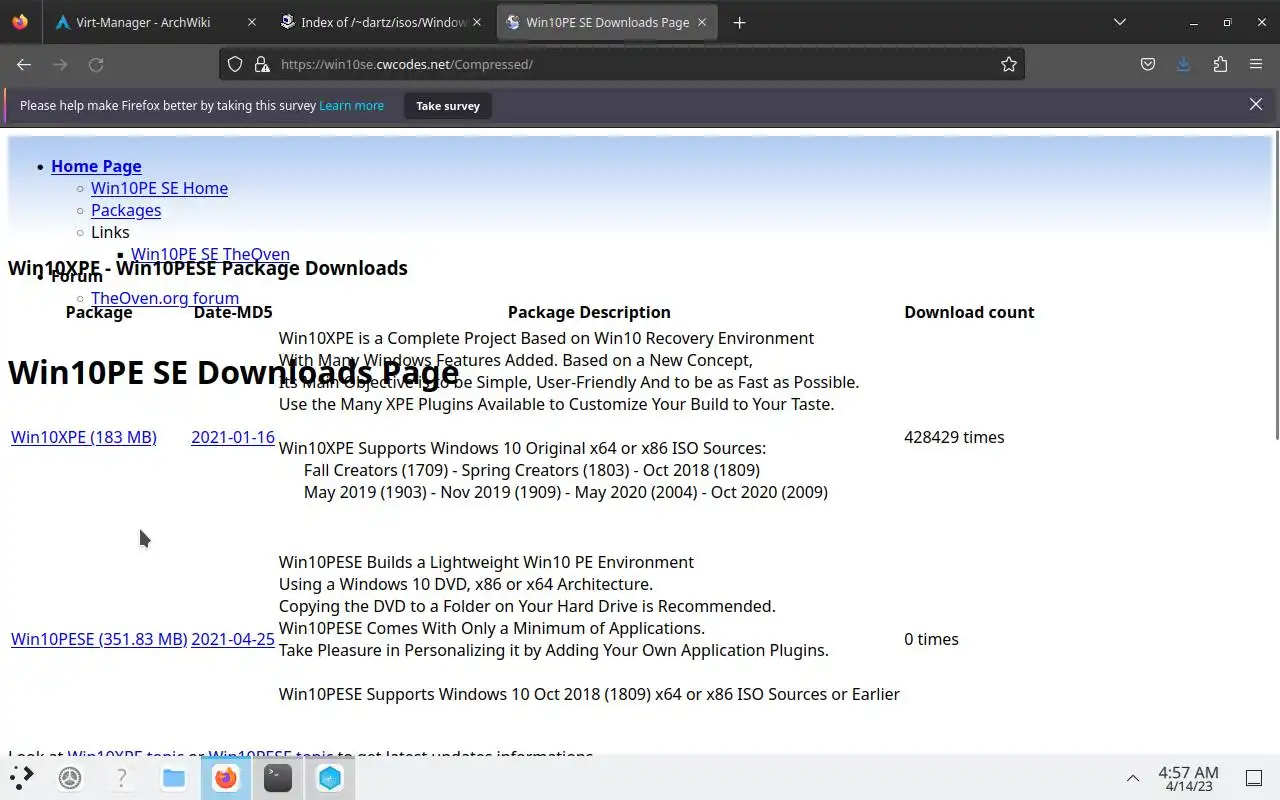Download Win10XPE (183 MB) package
The height and width of the screenshot is (800, 1280).
coord(84,437)
